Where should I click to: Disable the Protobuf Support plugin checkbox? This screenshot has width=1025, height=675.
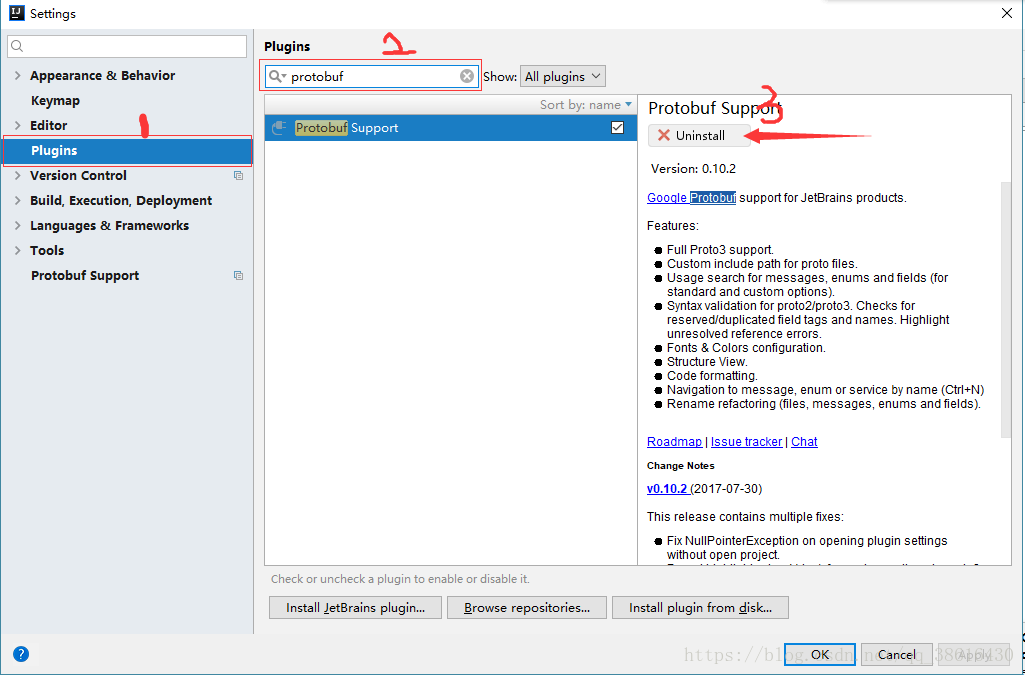click(x=617, y=127)
